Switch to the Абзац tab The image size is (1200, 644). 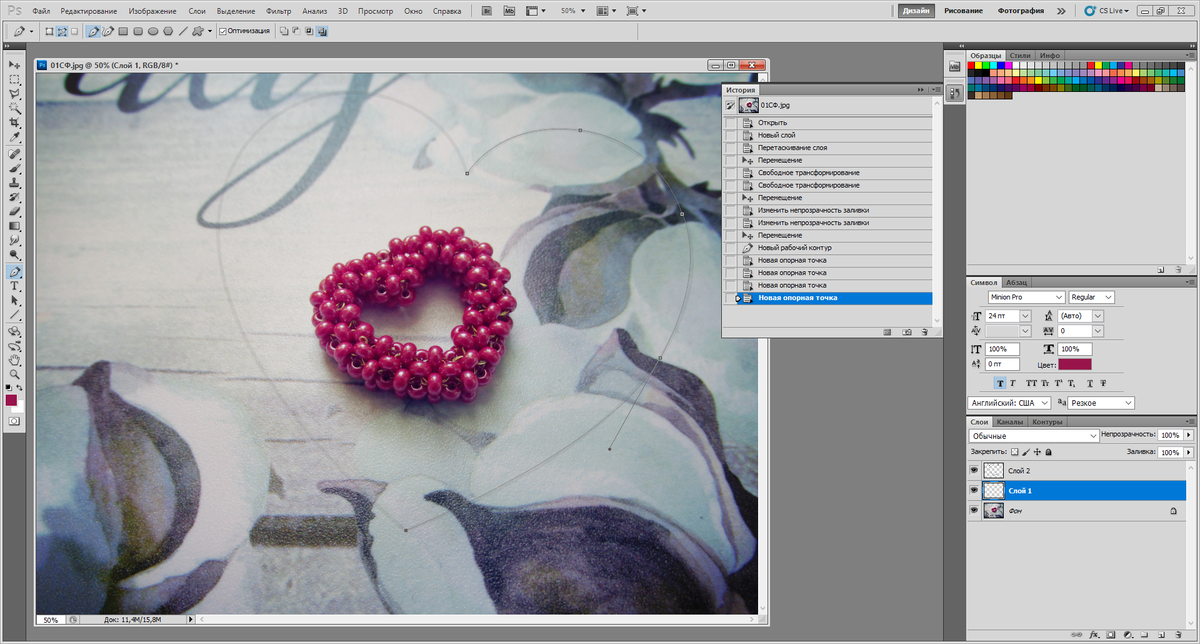tap(1015, 282)
